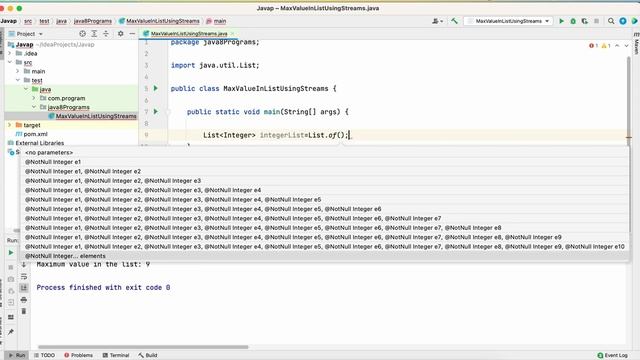Print the Run console output
The width and height of the screenshot is (640, 360).
24,300
